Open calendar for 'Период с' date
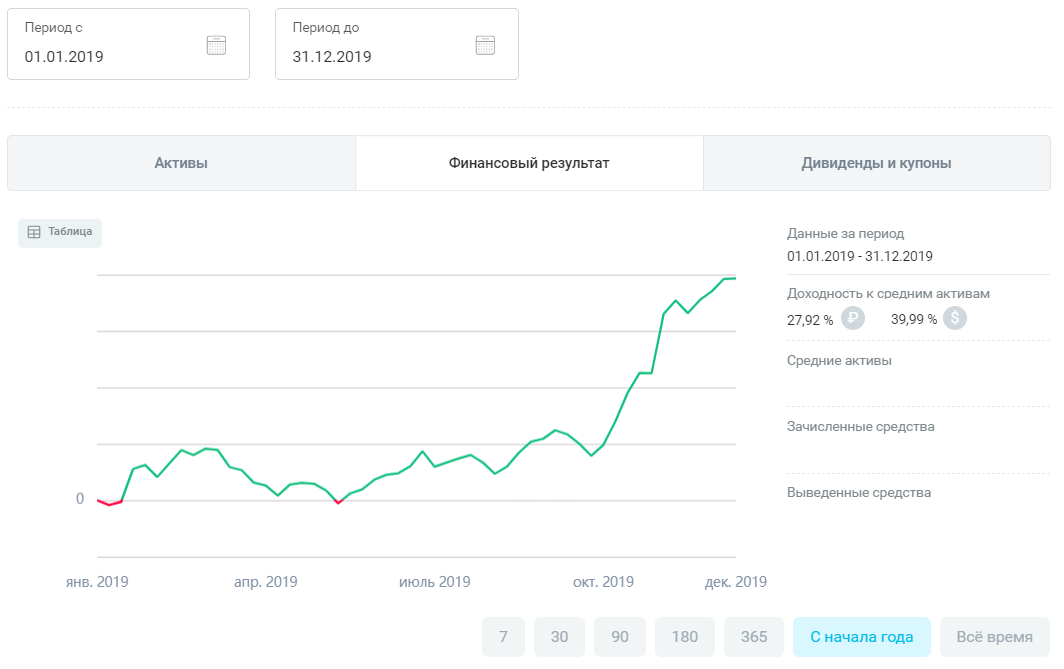Image resolution: width=1064 pixels, height=669 pixels. (x=217, y=45)
